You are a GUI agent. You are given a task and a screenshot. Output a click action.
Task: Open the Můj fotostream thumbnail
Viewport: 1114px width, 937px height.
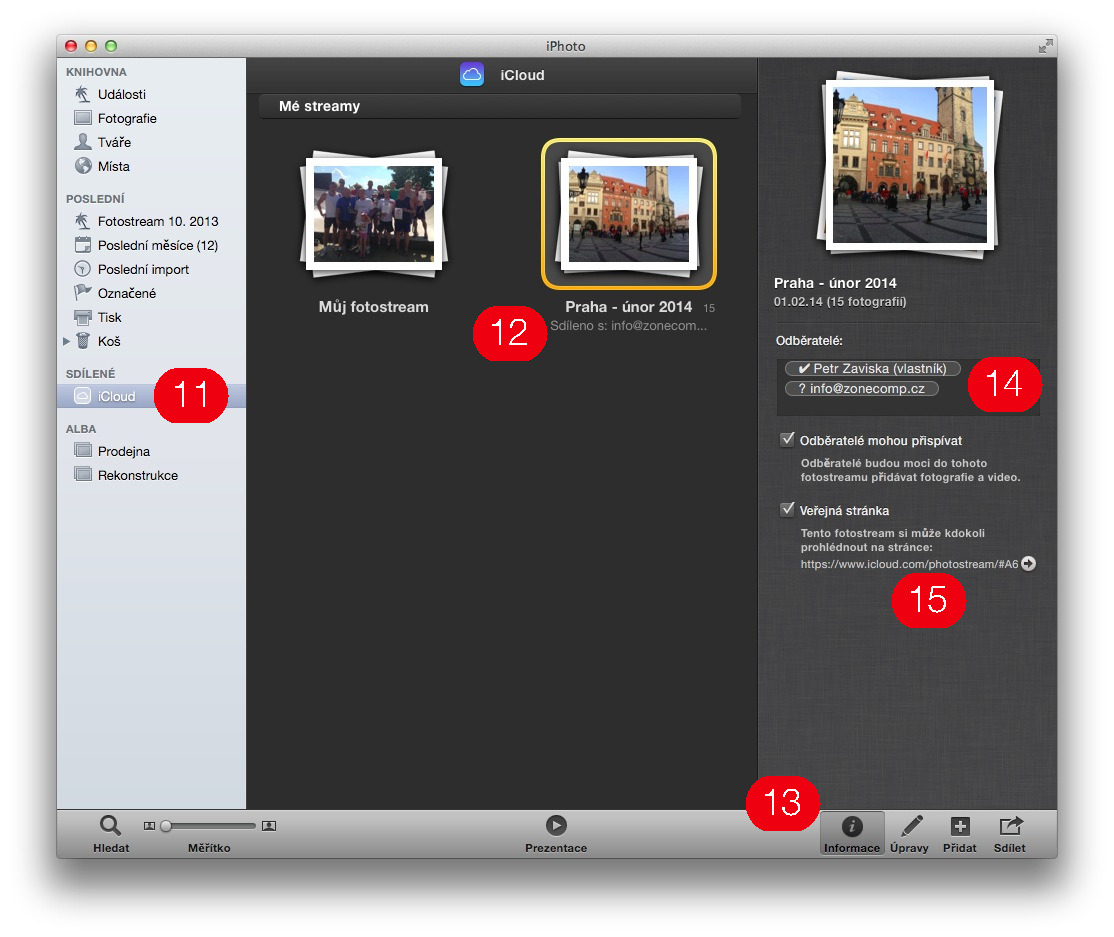[x=373, y=214]
